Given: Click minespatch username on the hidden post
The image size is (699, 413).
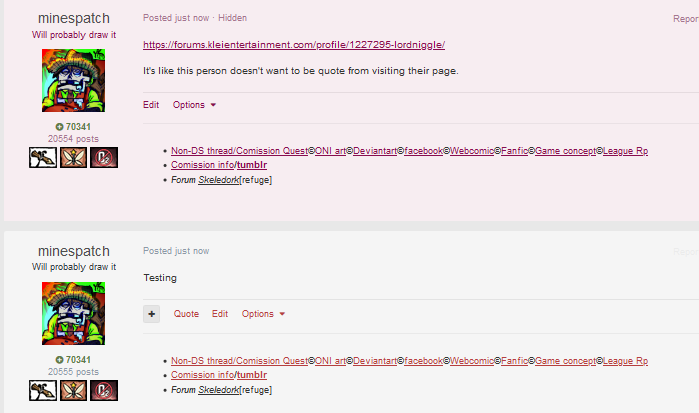Looking at the screenshot, I should 73,19.
